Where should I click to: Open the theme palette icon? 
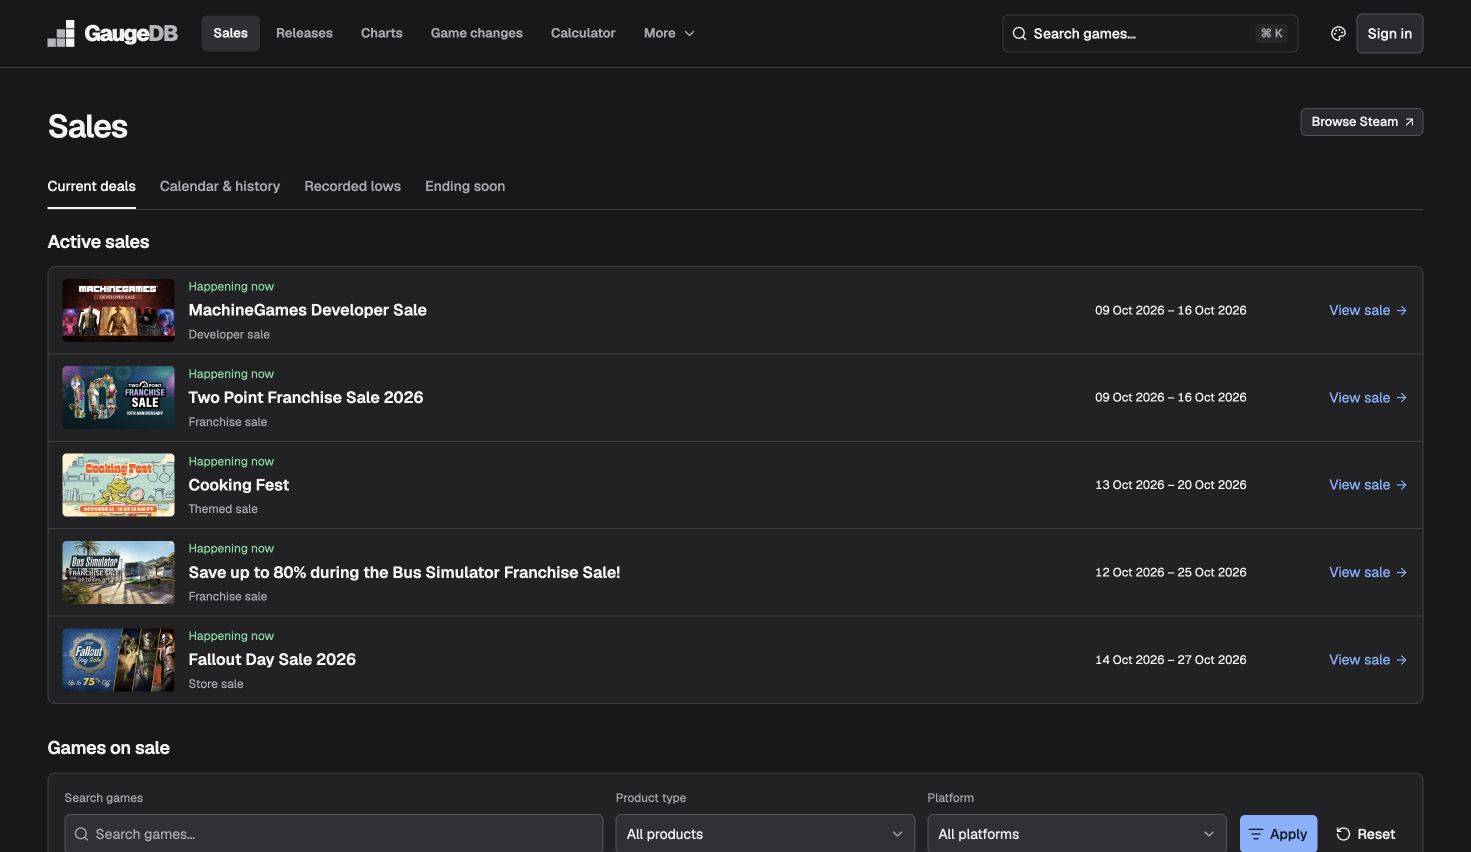[x=1338, y=34]
